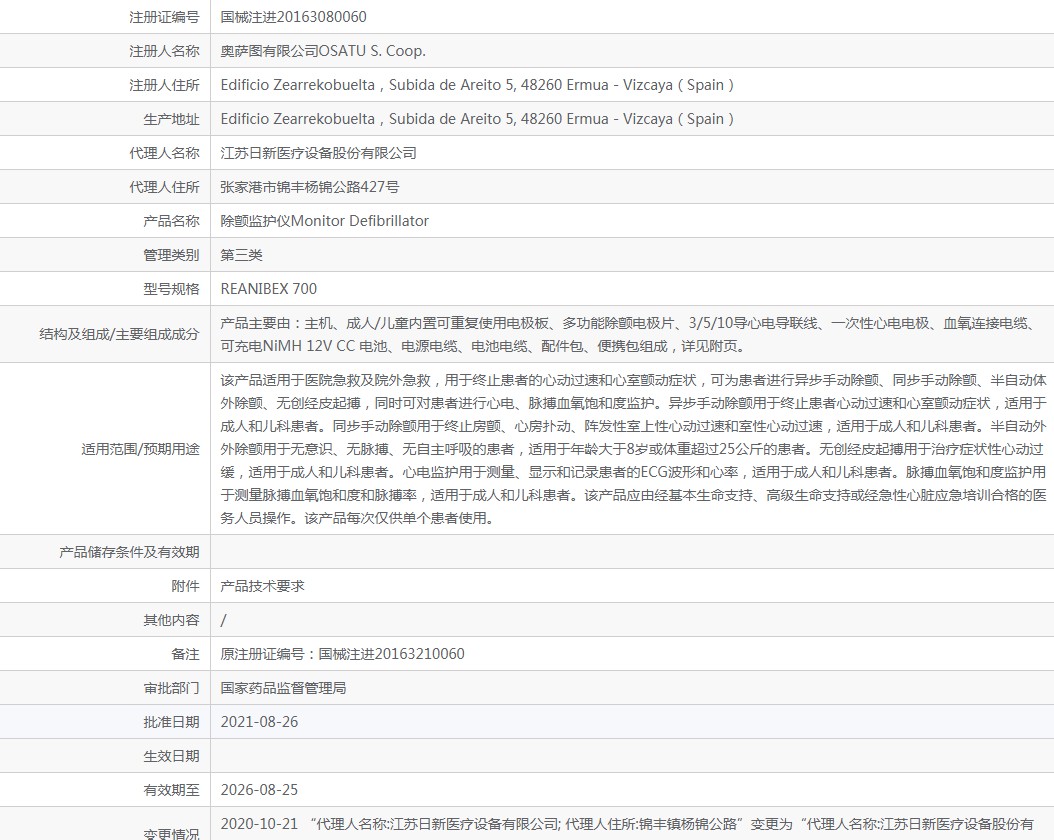Click the 附件 label
The height and width of the screenshot is (840, 1054).
185,586
